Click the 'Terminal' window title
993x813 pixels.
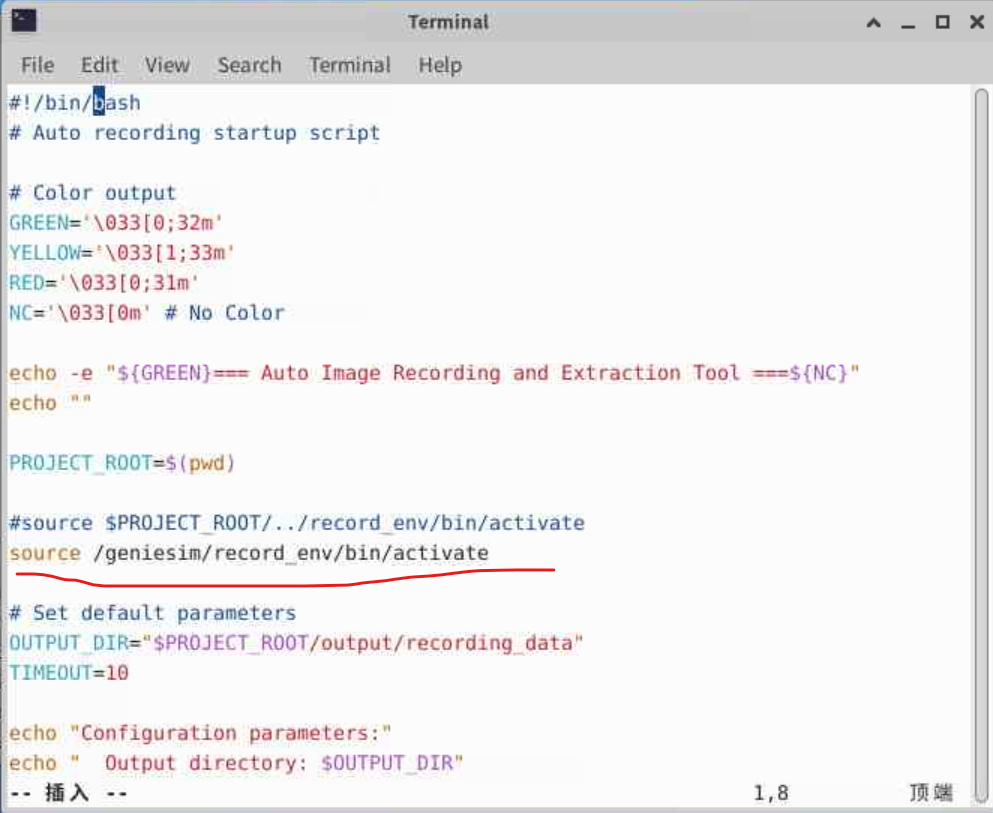[x=448, y=22]
